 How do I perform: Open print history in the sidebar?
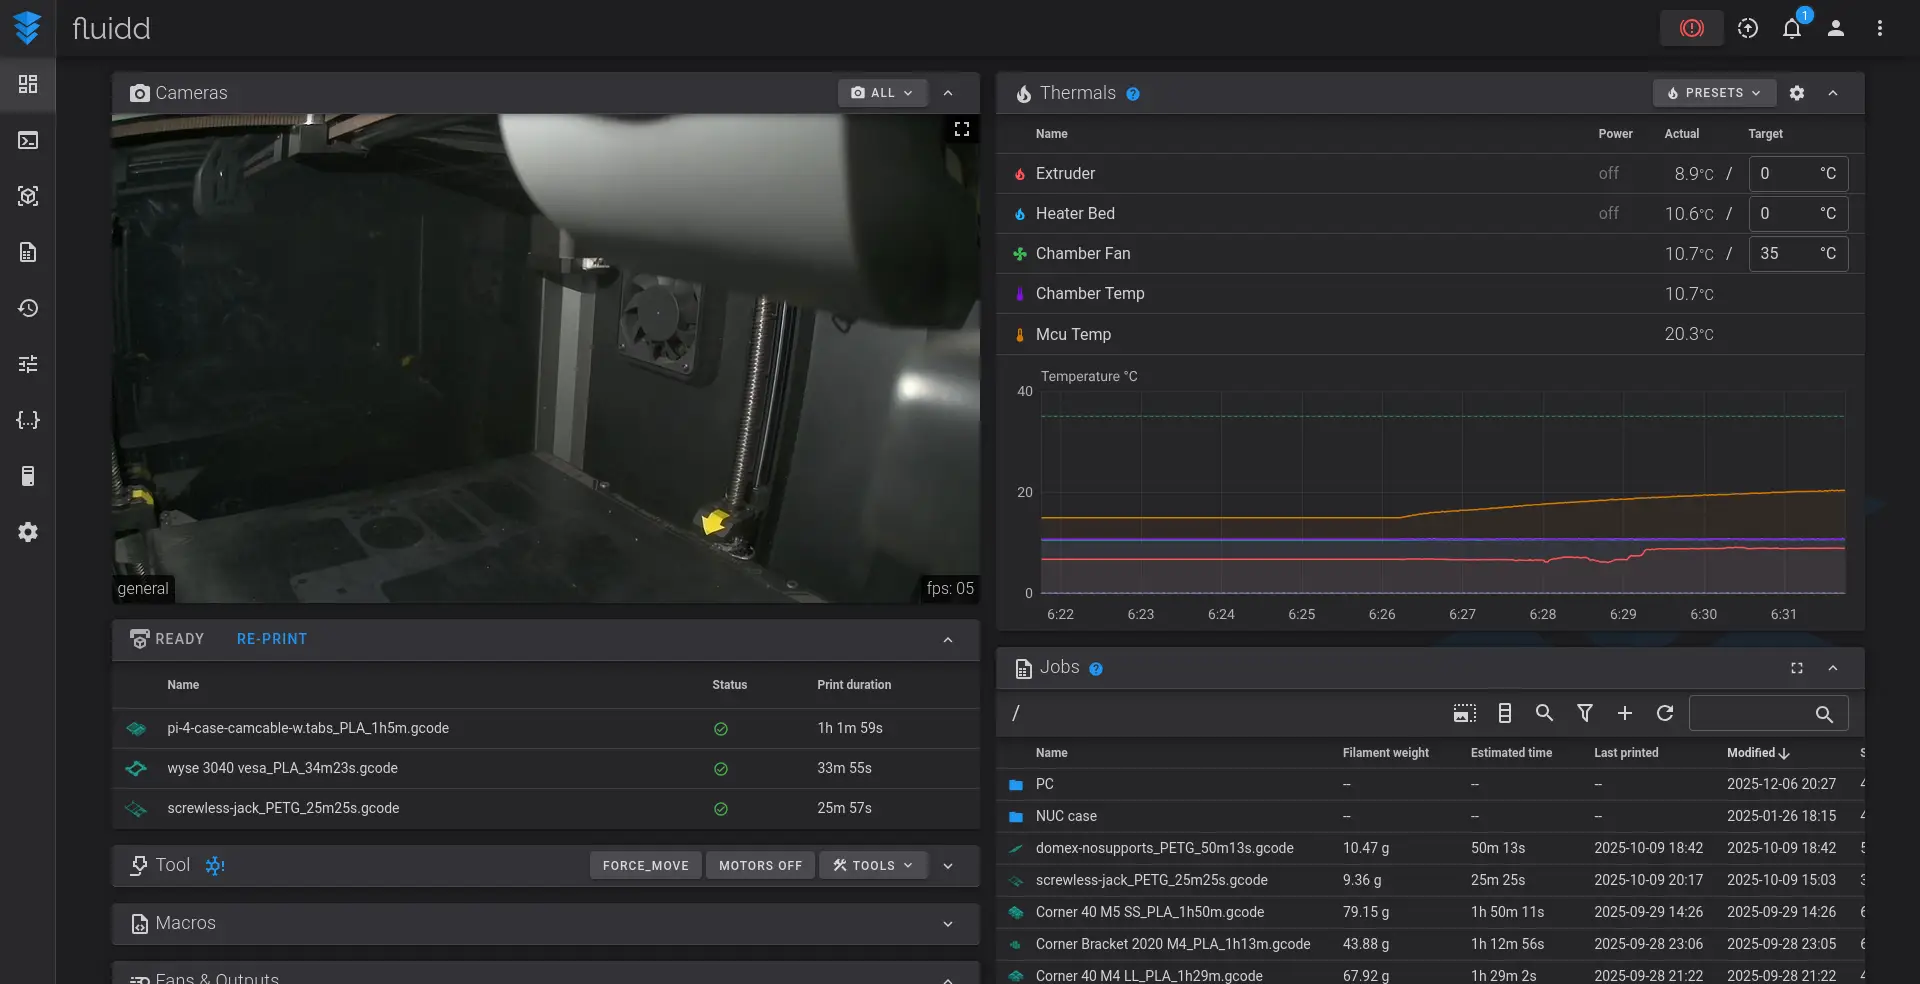tap(28, 308)
